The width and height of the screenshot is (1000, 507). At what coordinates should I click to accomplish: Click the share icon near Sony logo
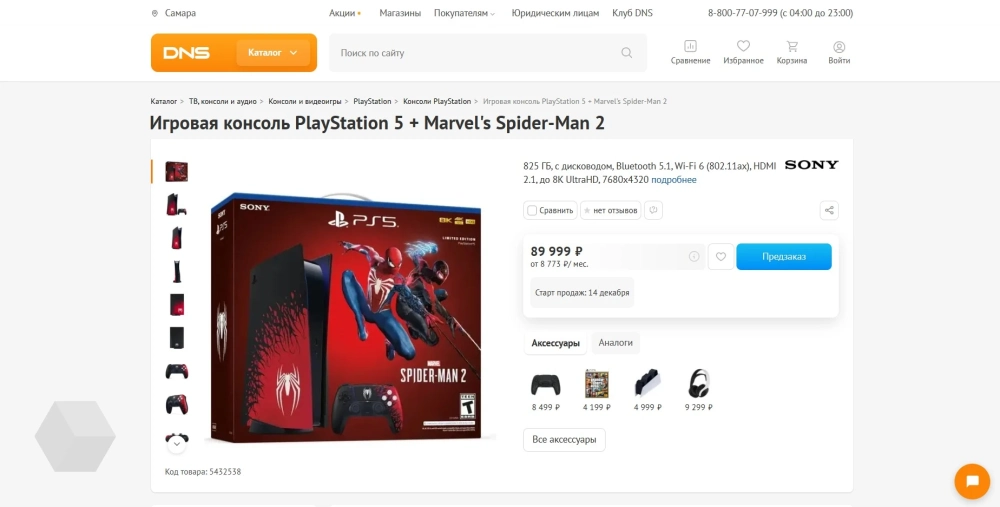[x=828, y=210]
